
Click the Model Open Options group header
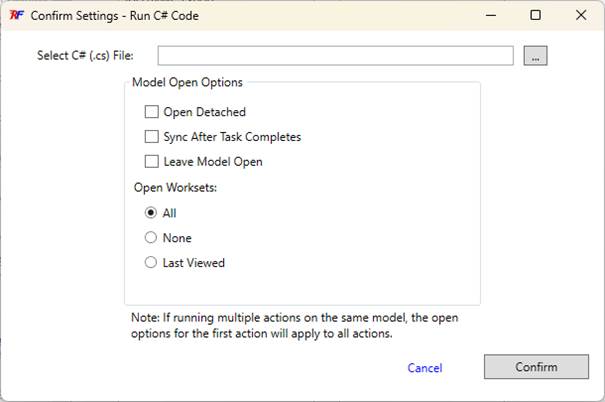[187, 82]
